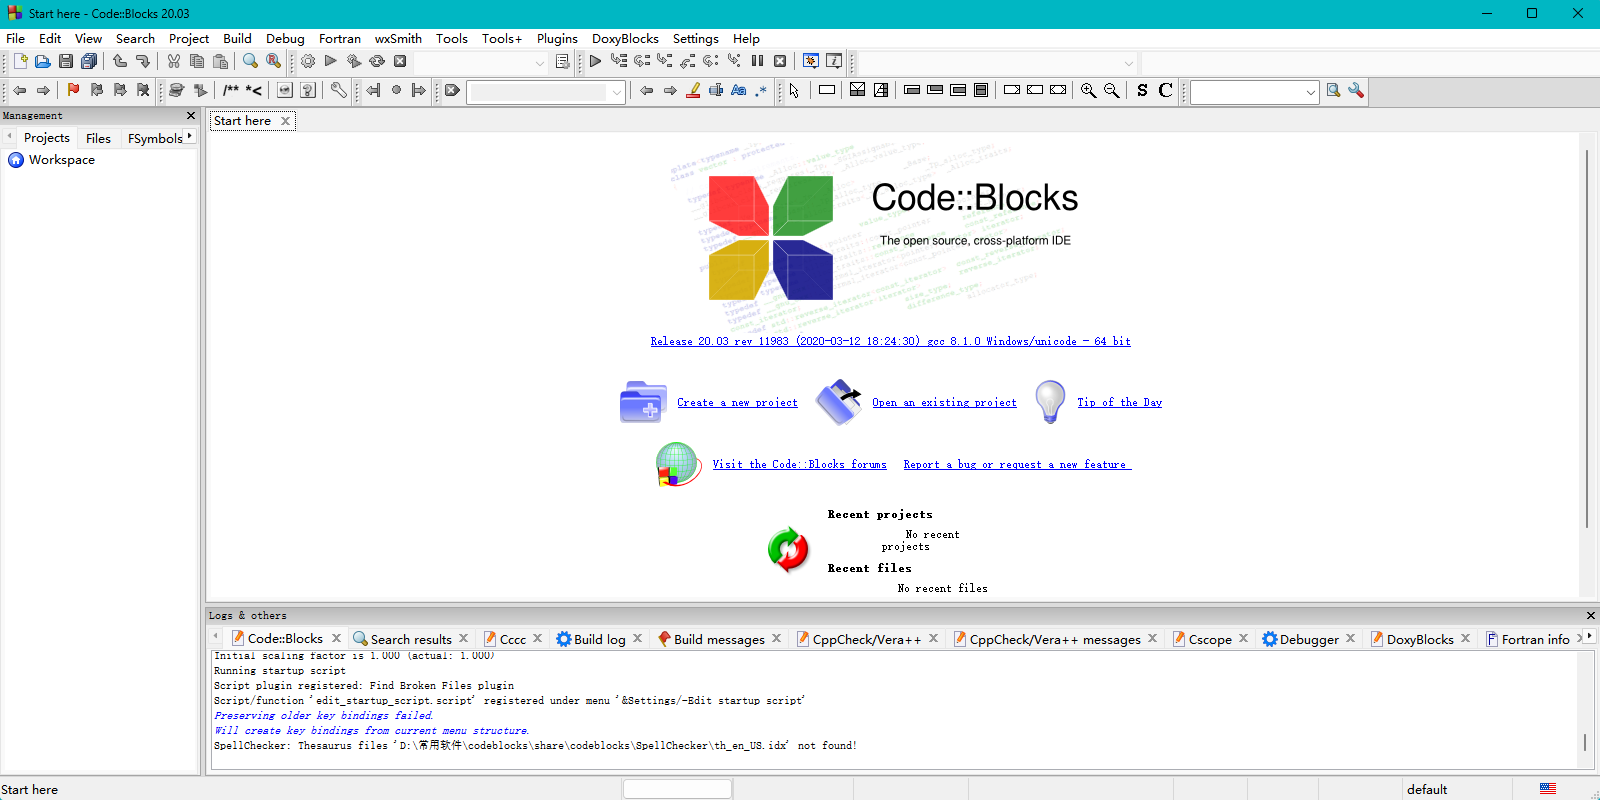Toggle bookmark with the red flag icon
This screenshot has height=800, width=1600.
click(73, 91)
